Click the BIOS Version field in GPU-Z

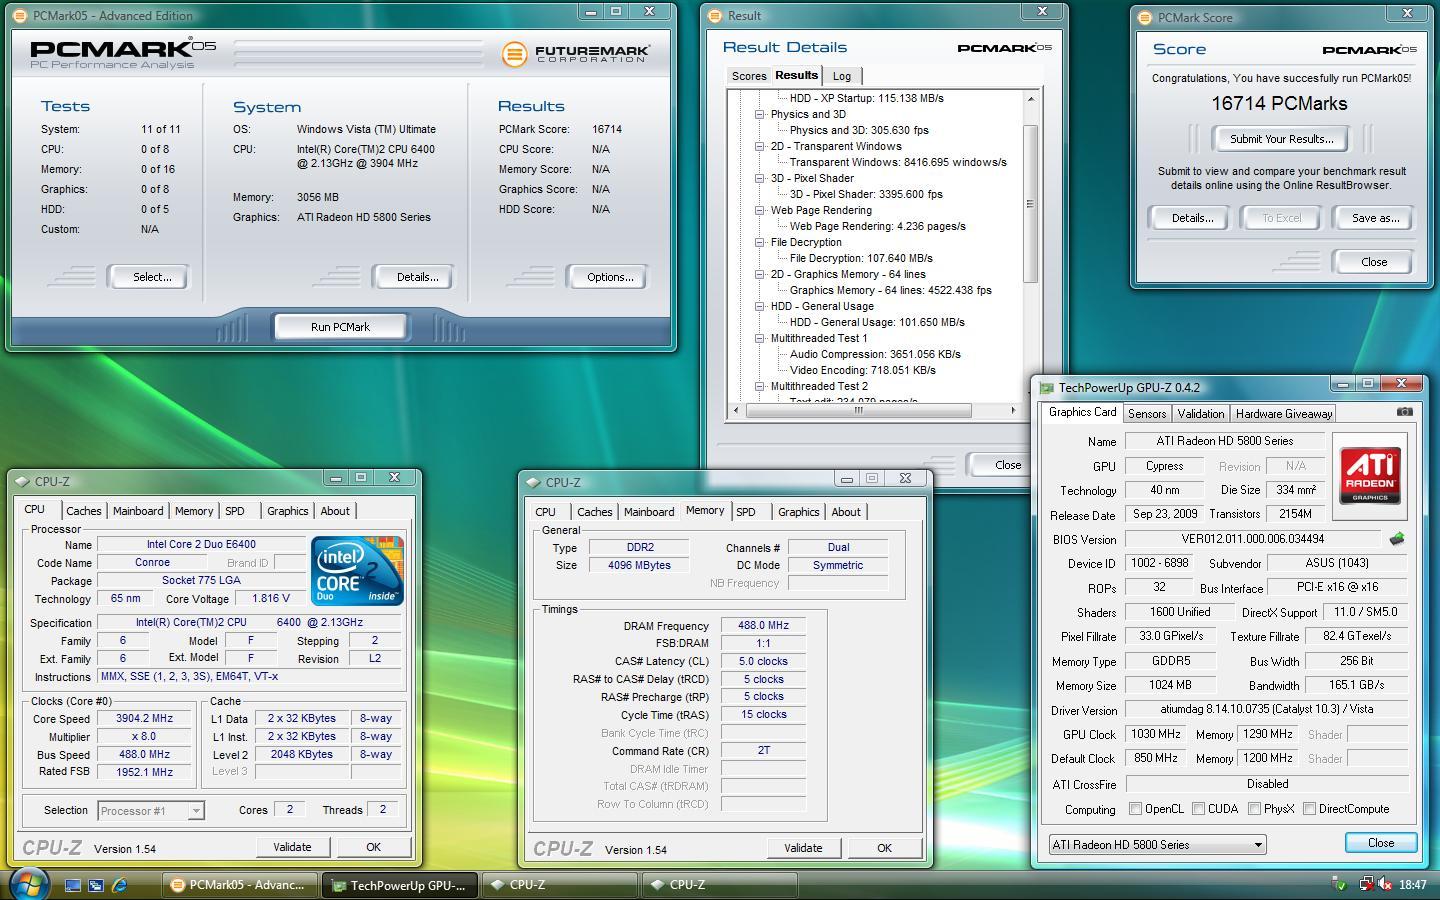pyautogui.click(x=1252, y=539)
